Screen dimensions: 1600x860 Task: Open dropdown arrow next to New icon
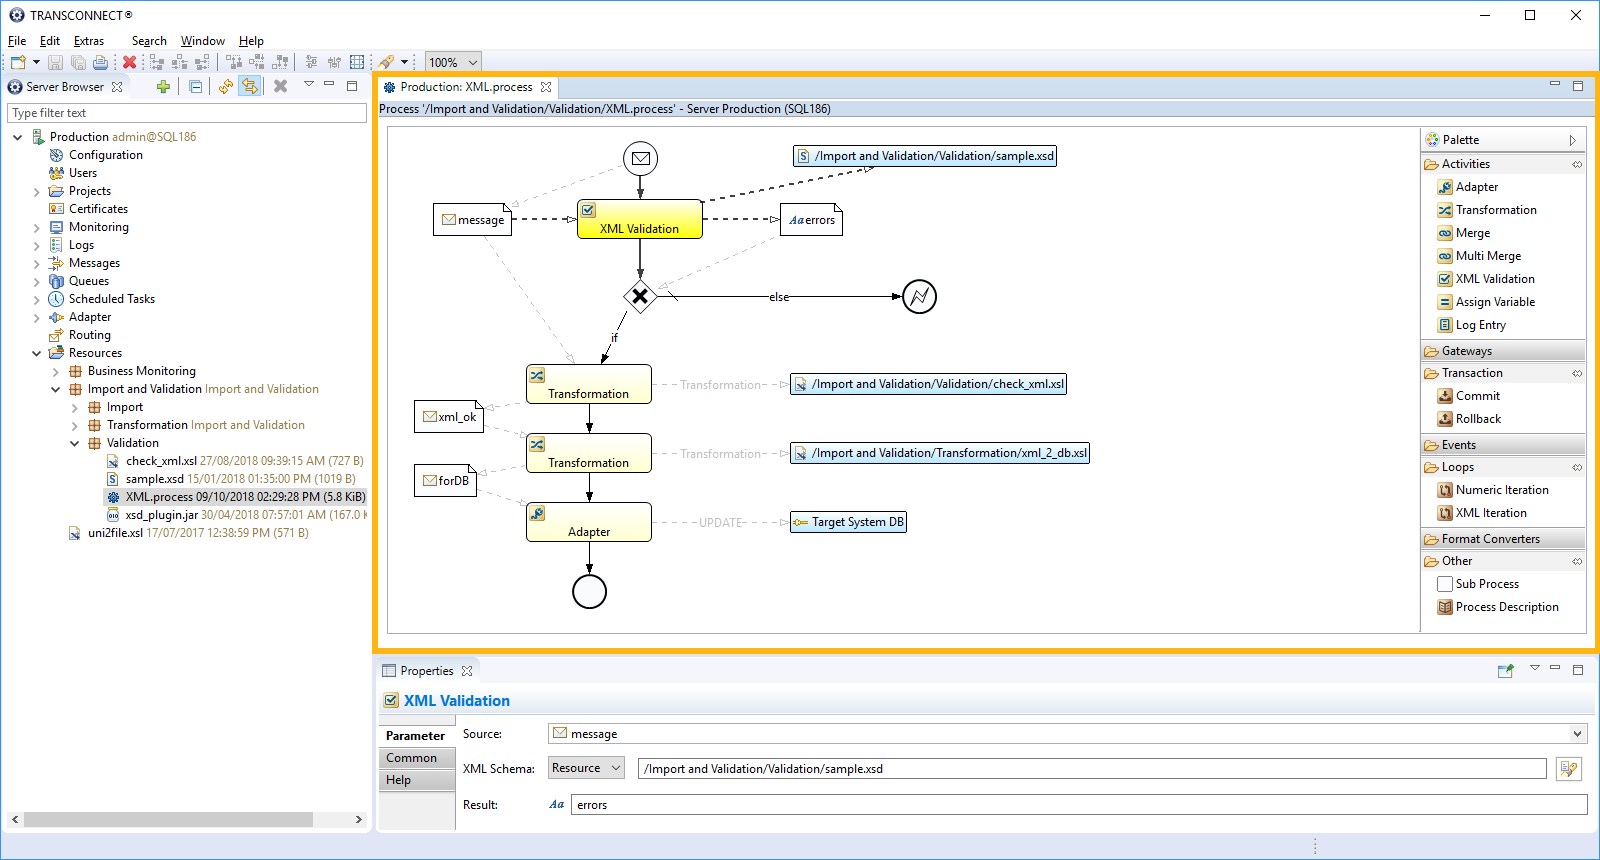[x=36, y=62]
